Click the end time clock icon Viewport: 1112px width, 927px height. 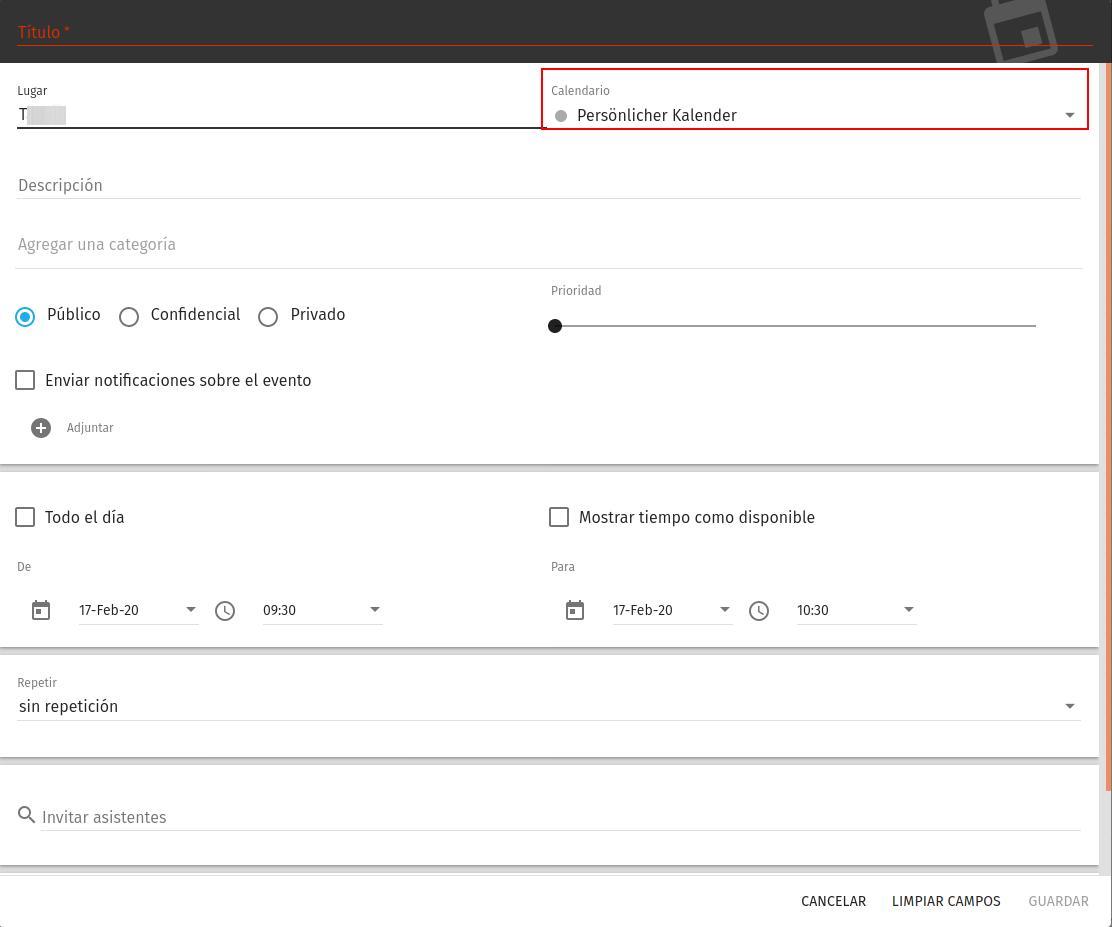click(x=759, y=610)
